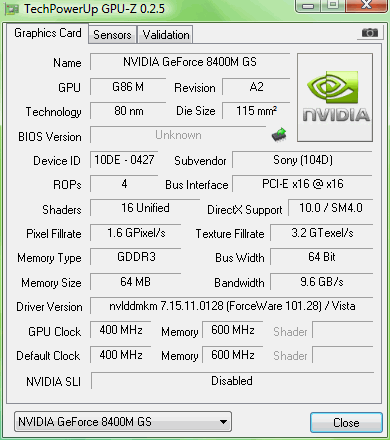Click the Die Size value 115 mm²
This screenshot has width=390, height=440.
click(256, 111)
